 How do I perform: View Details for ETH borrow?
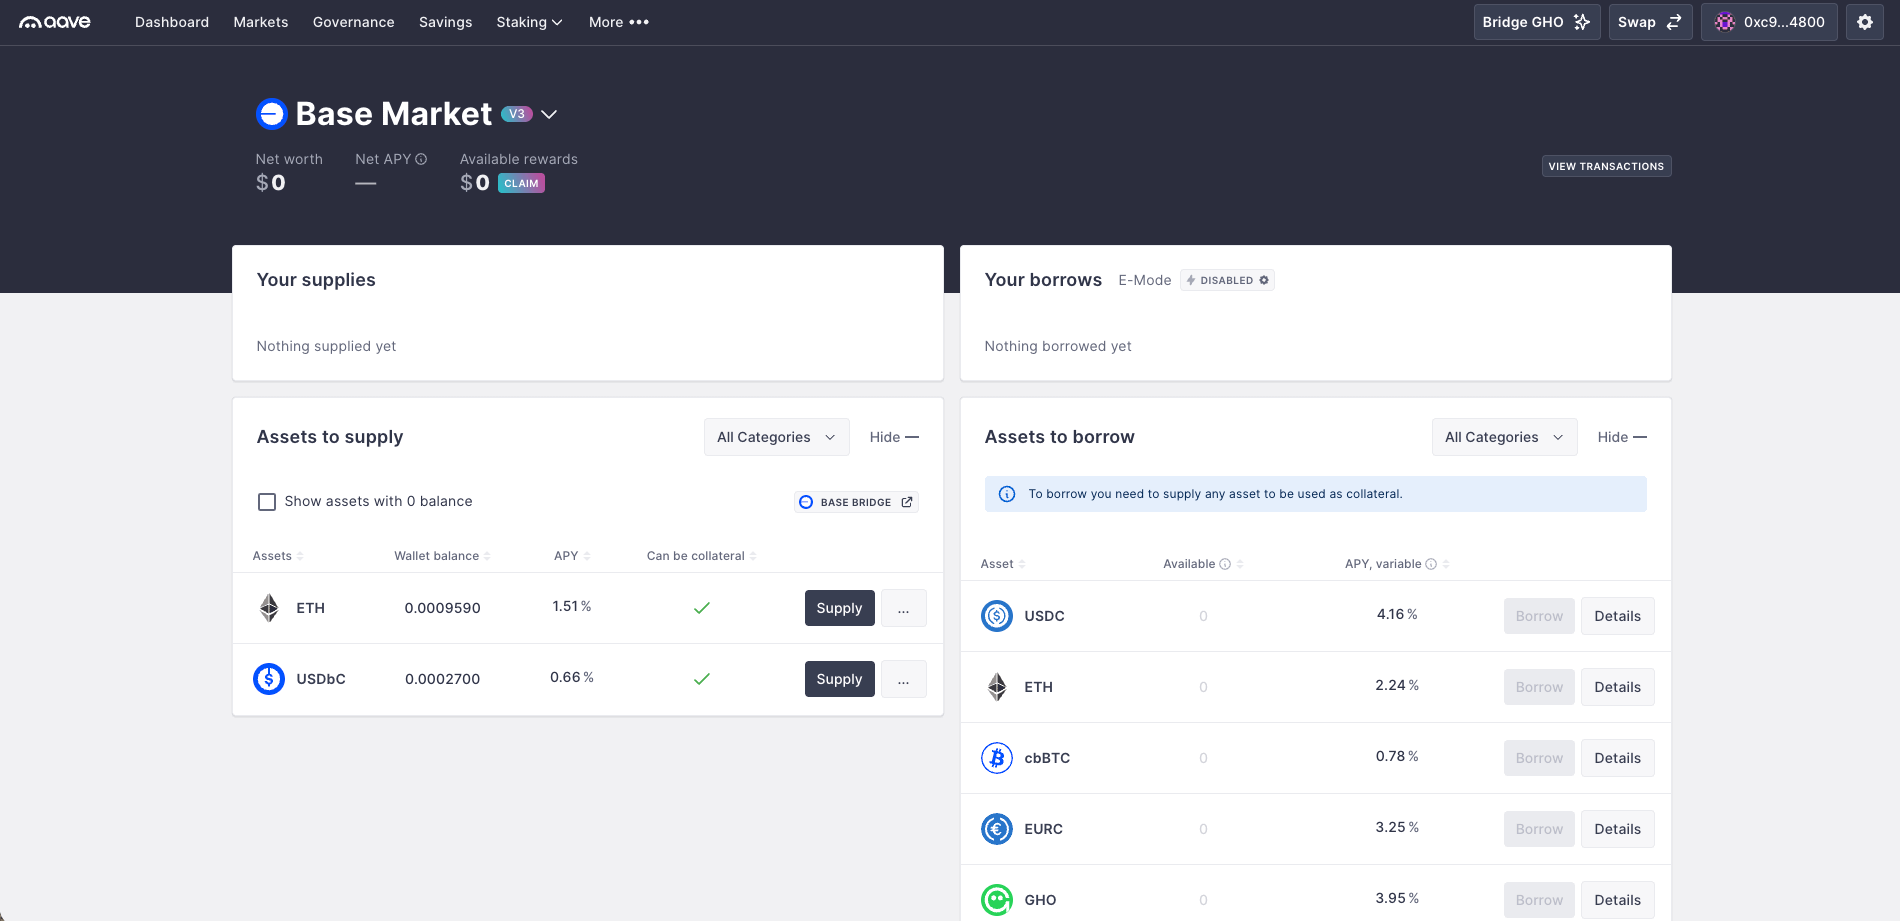[1617, 687]
